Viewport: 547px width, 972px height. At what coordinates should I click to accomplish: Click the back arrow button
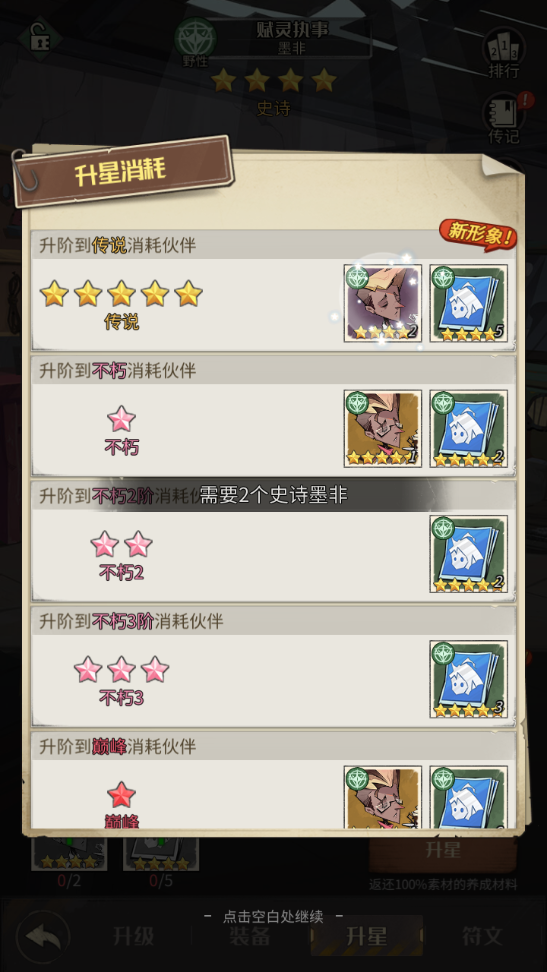(43, 937)
